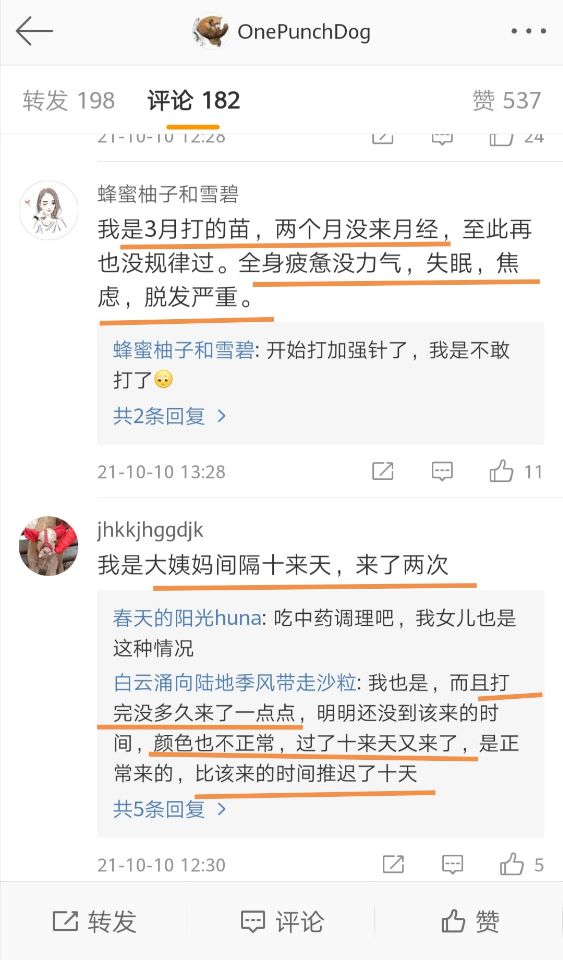View avatar of 蜂蜜柚子和雪碧

click(49, 210)
